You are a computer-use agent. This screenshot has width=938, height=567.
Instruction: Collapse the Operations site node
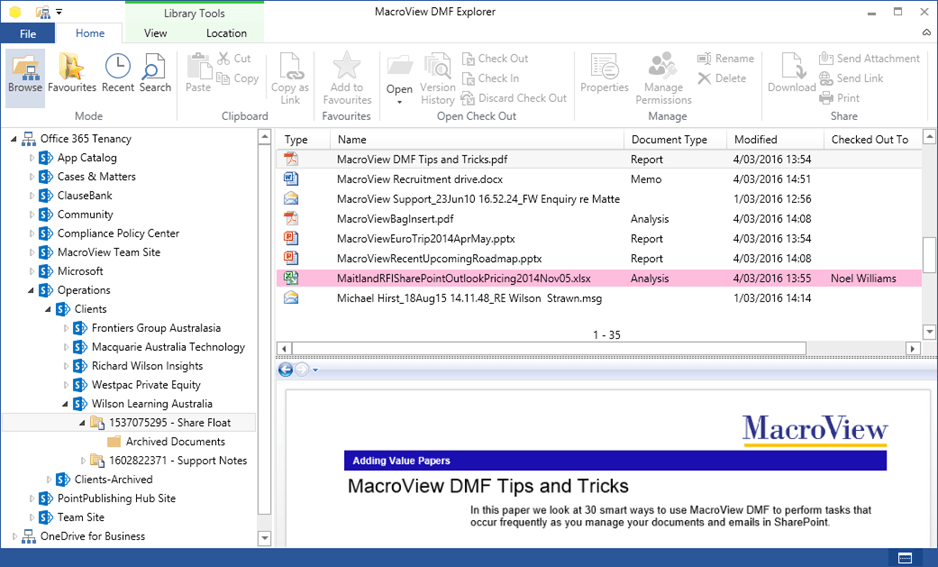pos(31,291)
